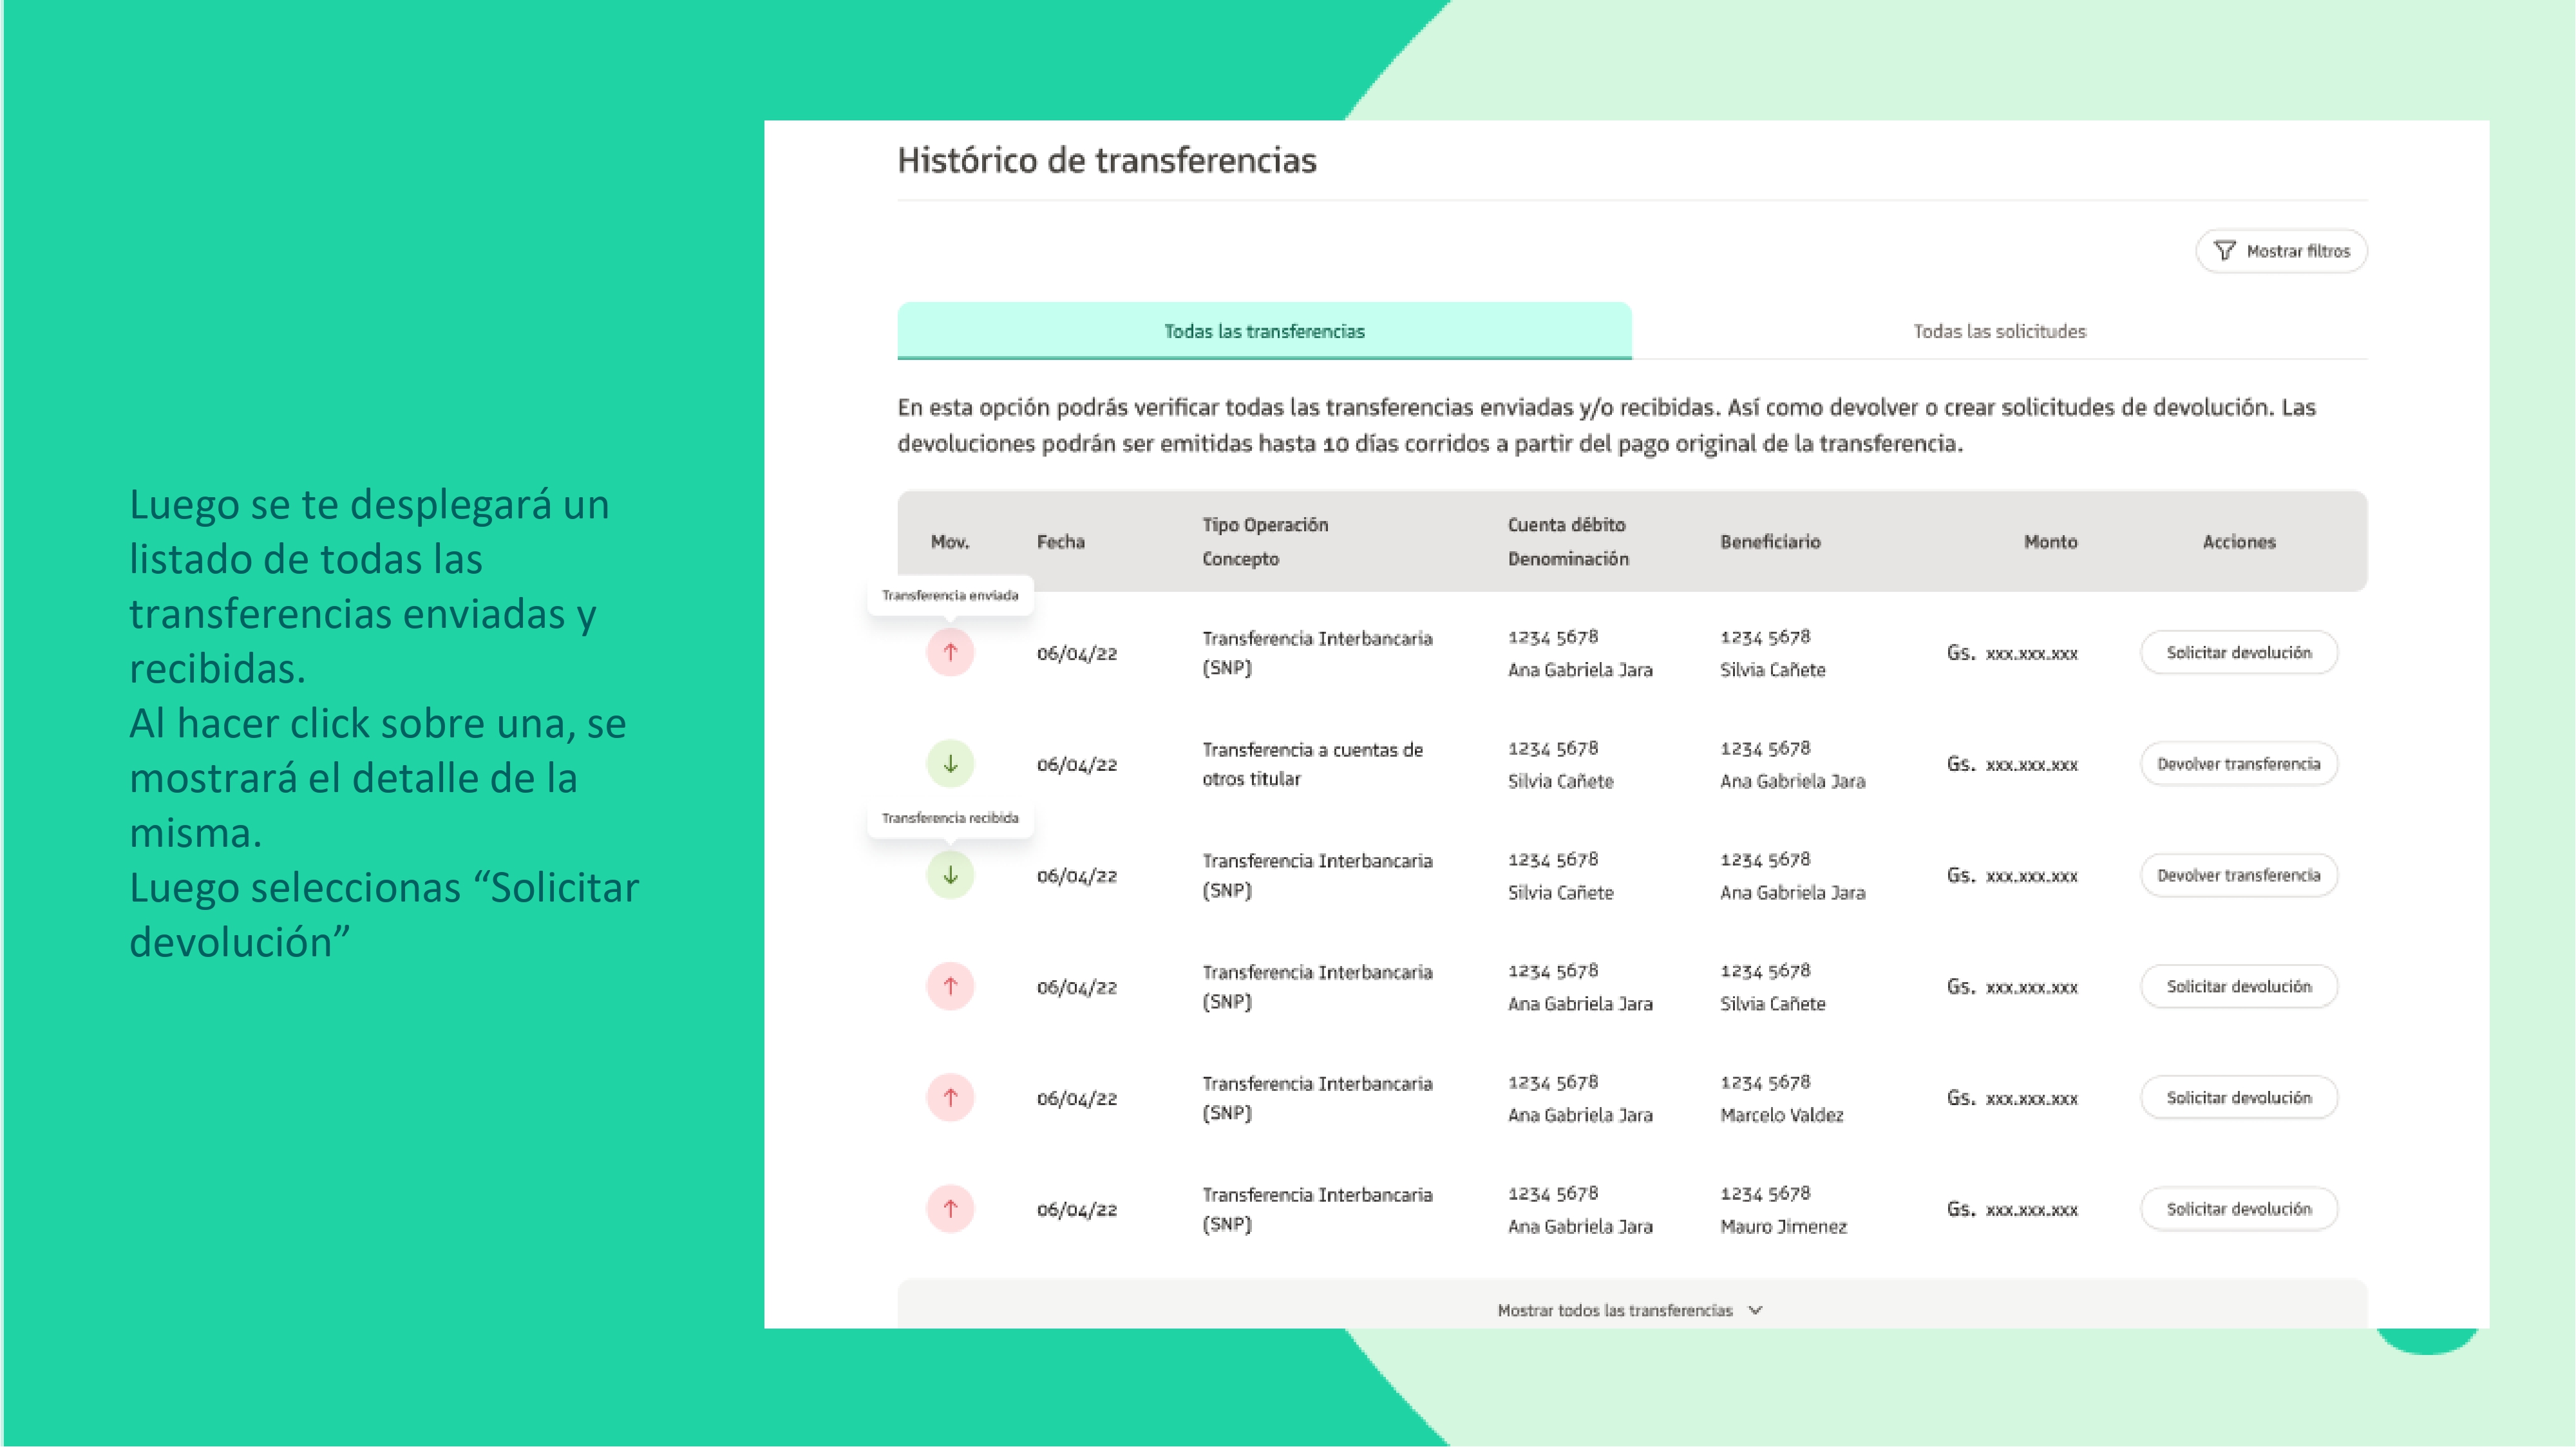The image size is (2576, 1449).
Task: Click the 'Monto' column header
Action: coord(2050,542)
